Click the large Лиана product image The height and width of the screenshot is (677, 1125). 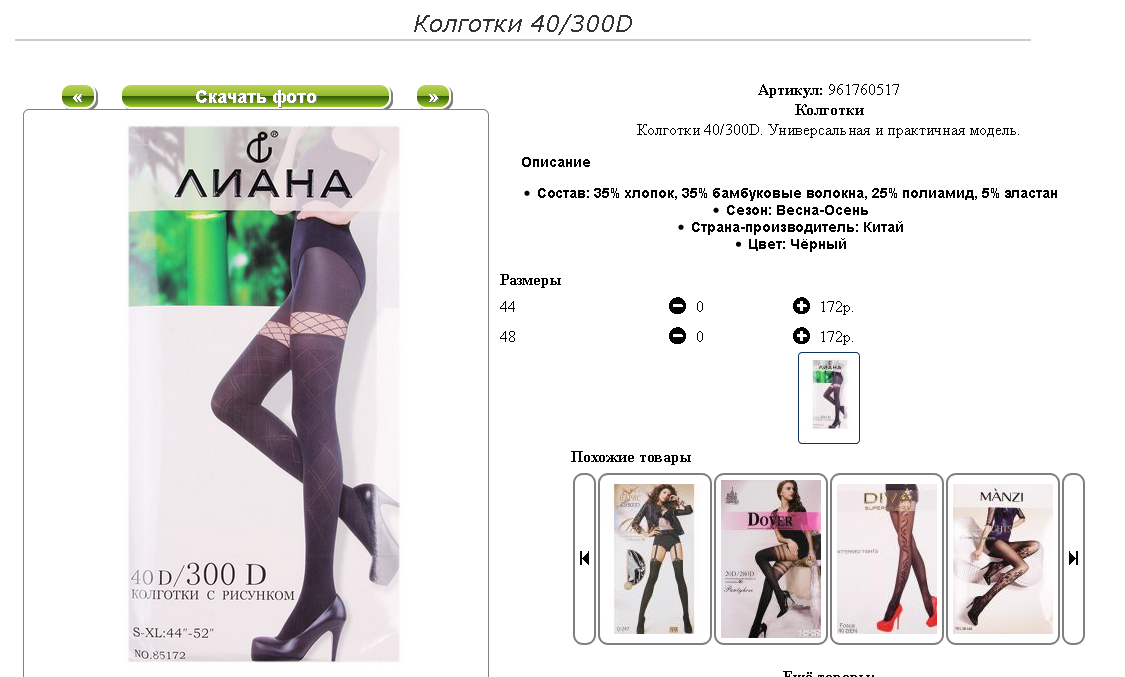(x=264, y=394)
